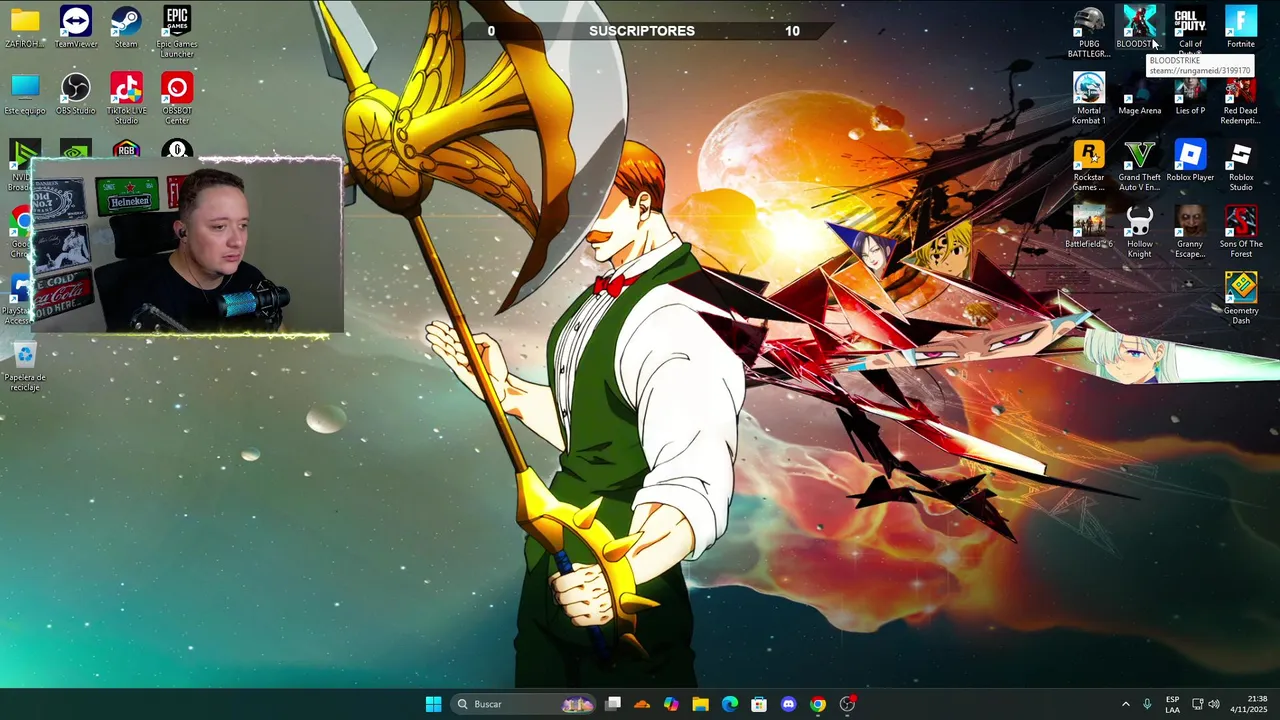Launch the Lies of P shortcut

1190,97
